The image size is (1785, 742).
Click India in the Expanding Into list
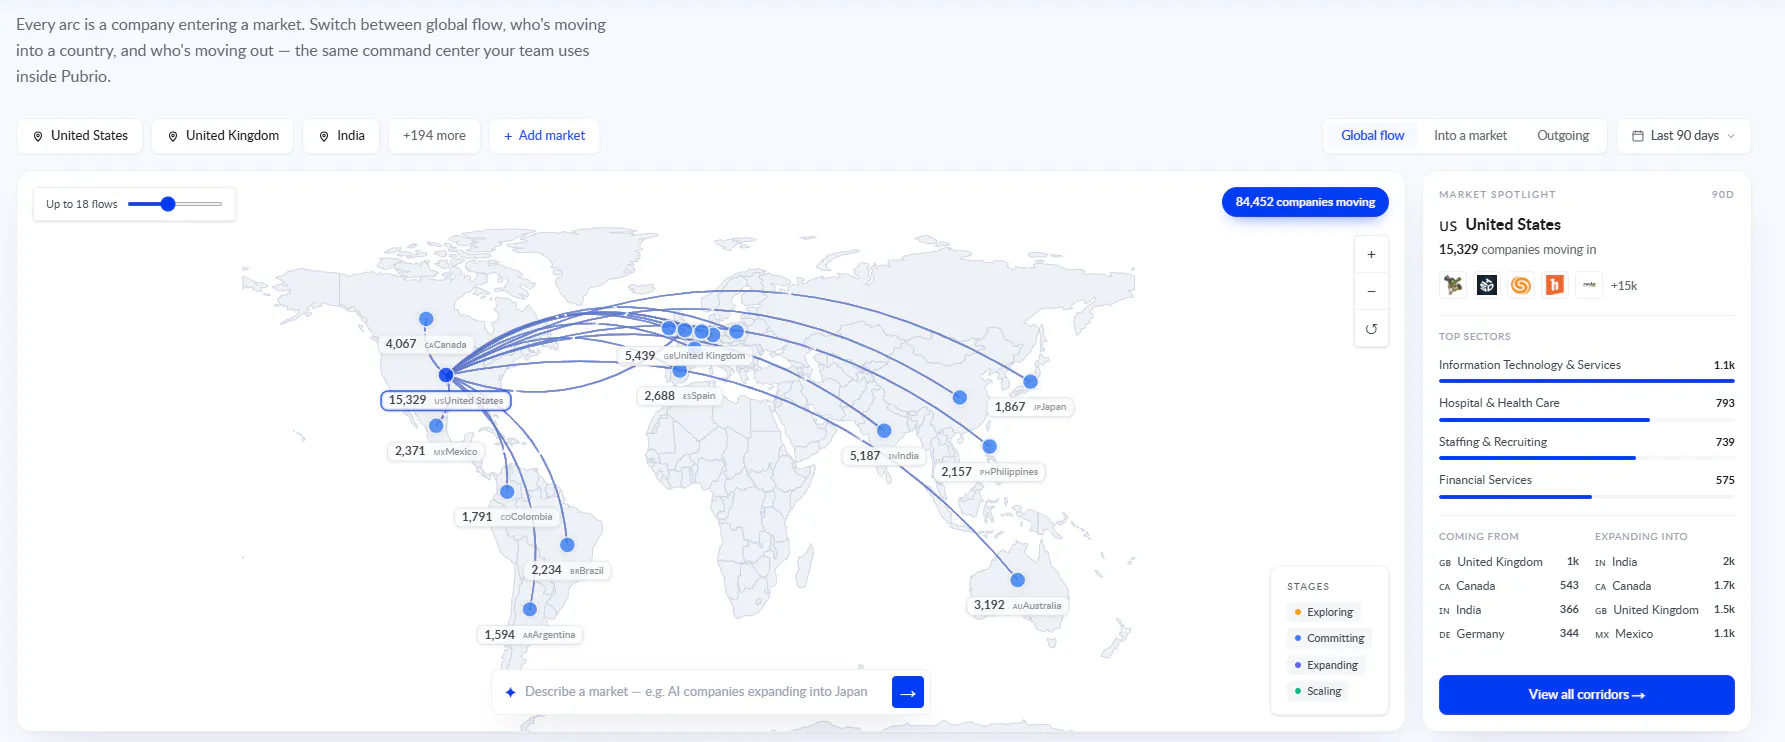click(x=1665, y=562)
